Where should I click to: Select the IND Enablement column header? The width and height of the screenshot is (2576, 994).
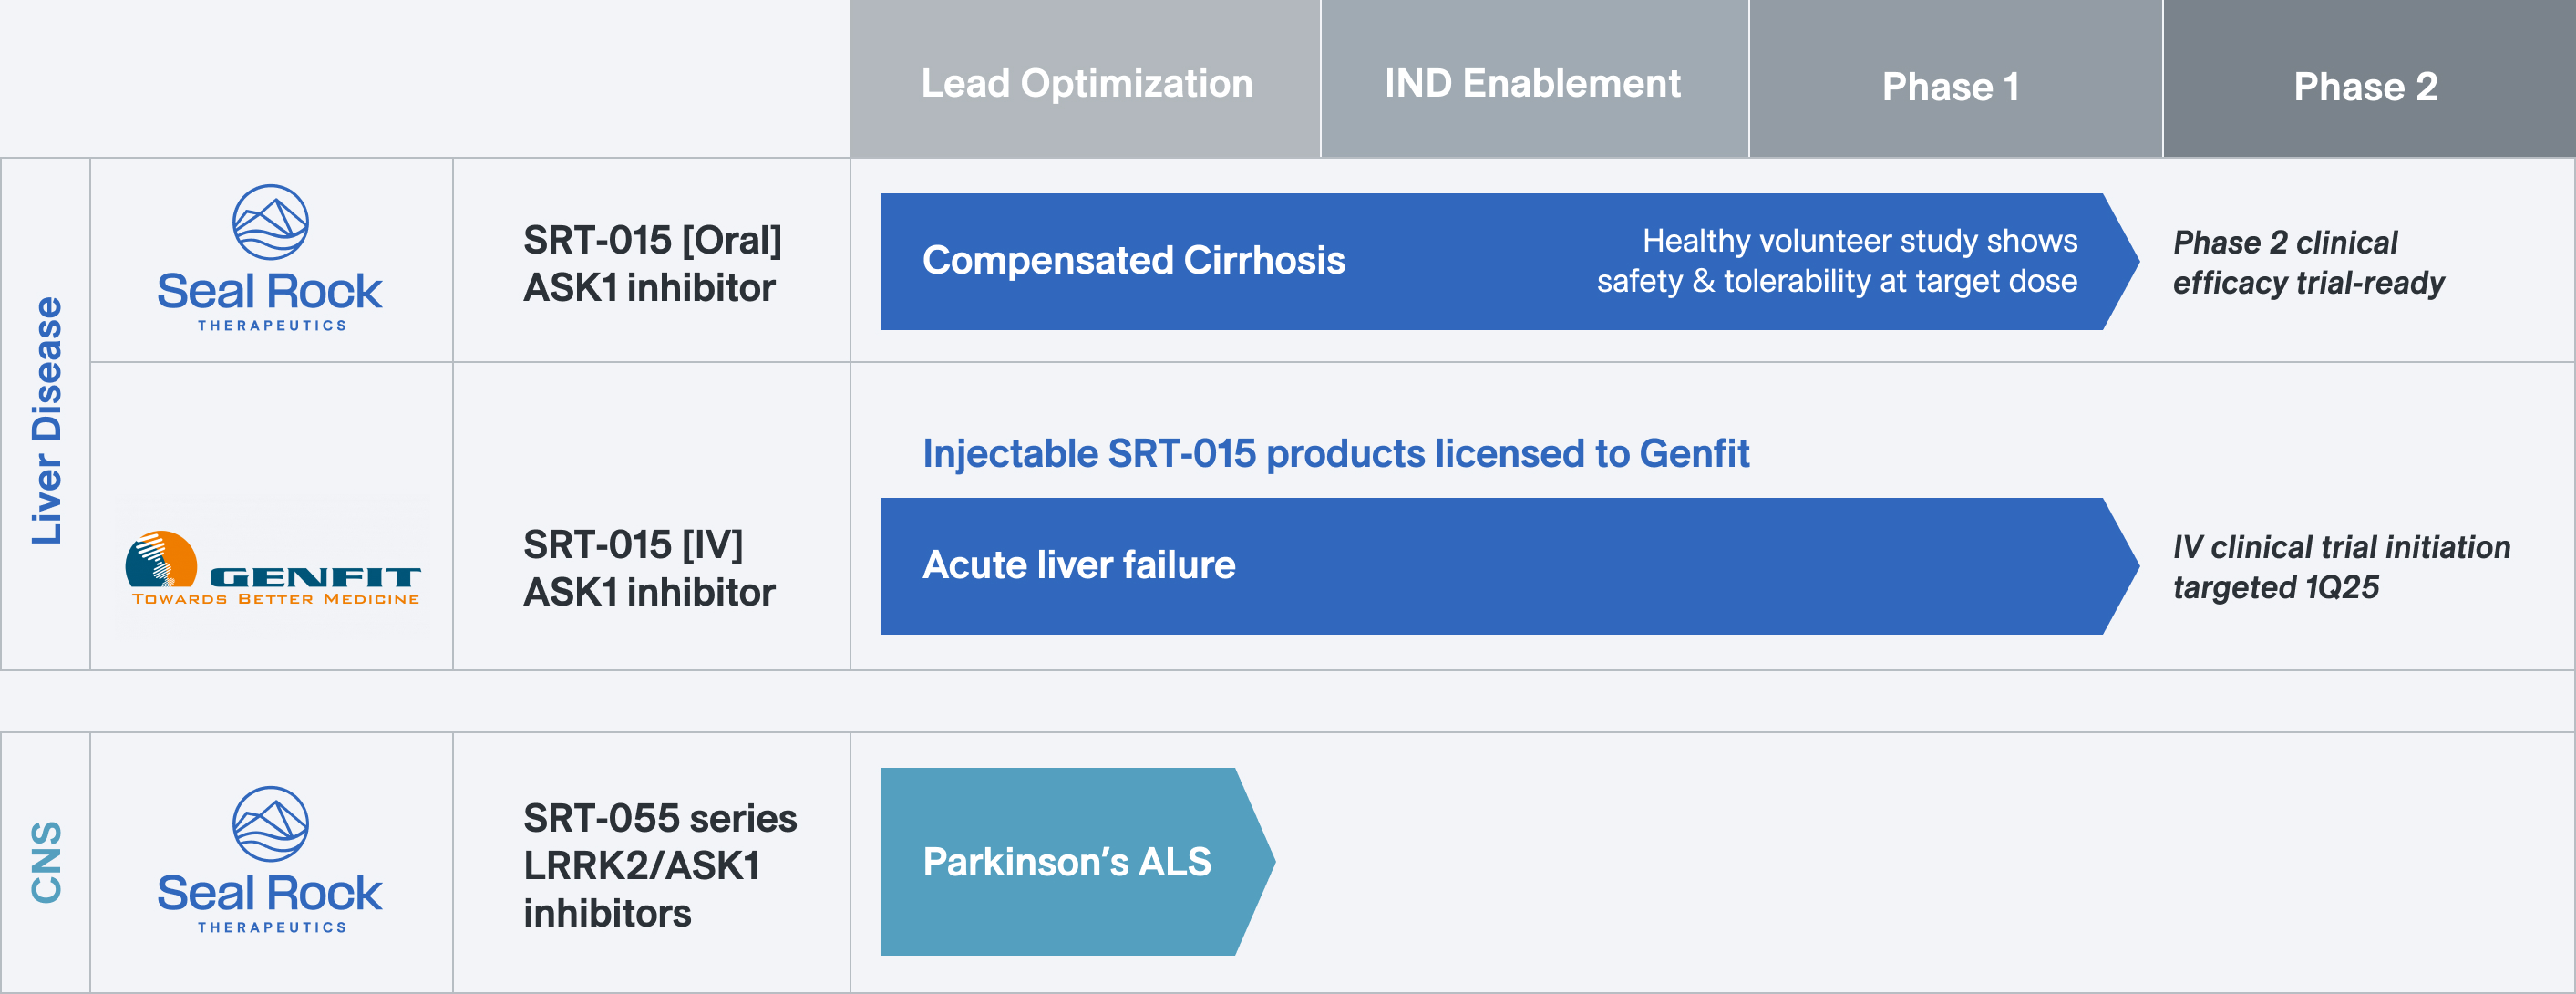1534,79
